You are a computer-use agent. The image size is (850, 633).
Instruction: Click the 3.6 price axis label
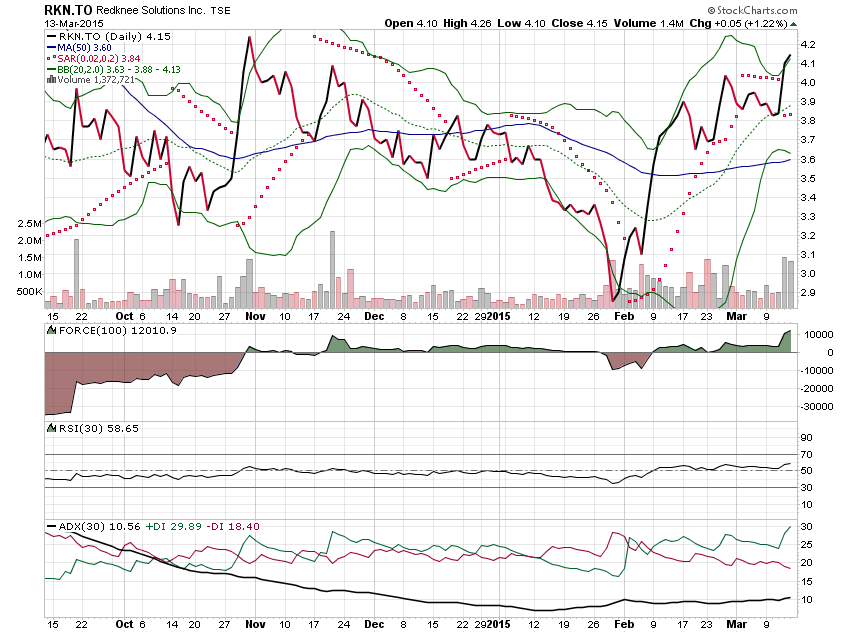[808, 159]
